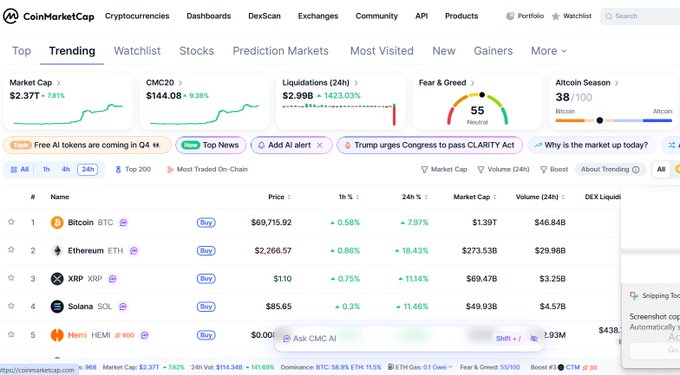The width and height of the screenshot is (680, 375).
Task: Click the CTM boost coin in ticker bar
Action: point(561,367)
